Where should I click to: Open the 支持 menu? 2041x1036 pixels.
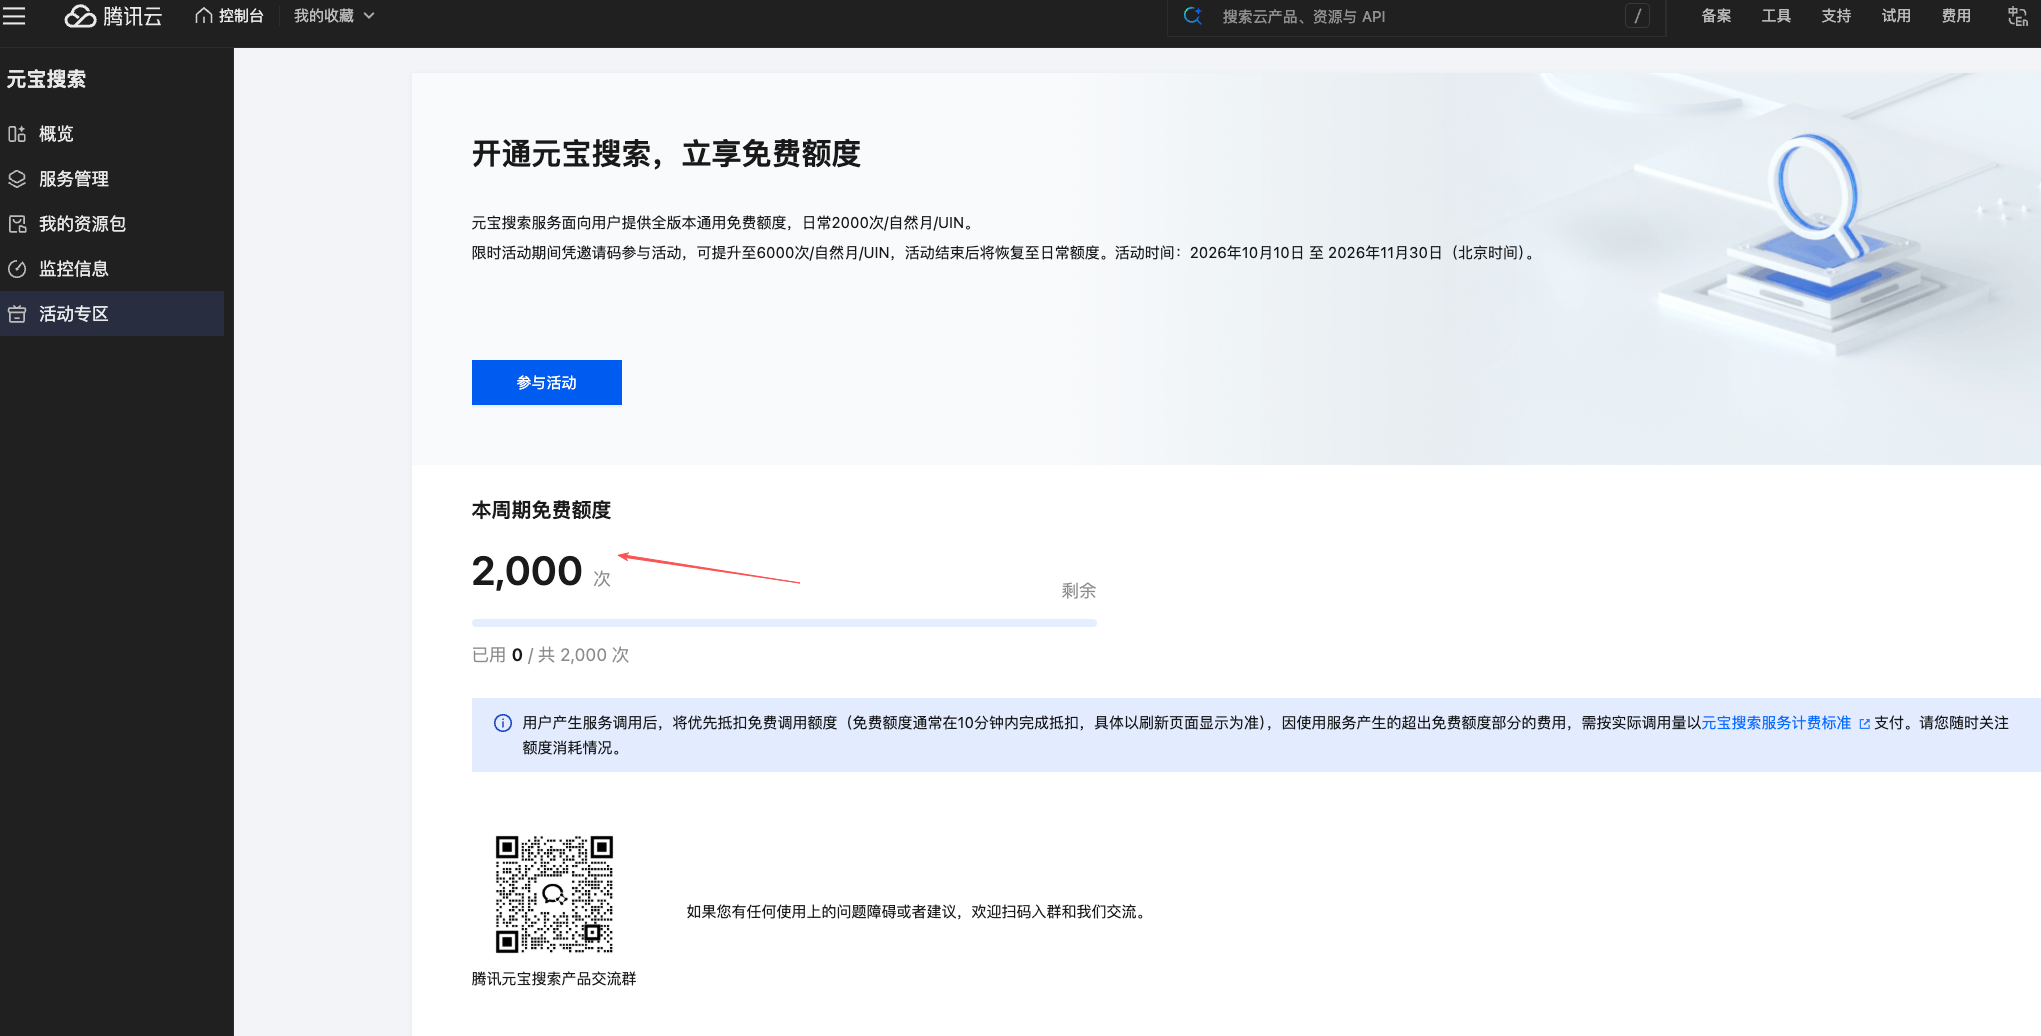click(1836, 16)
